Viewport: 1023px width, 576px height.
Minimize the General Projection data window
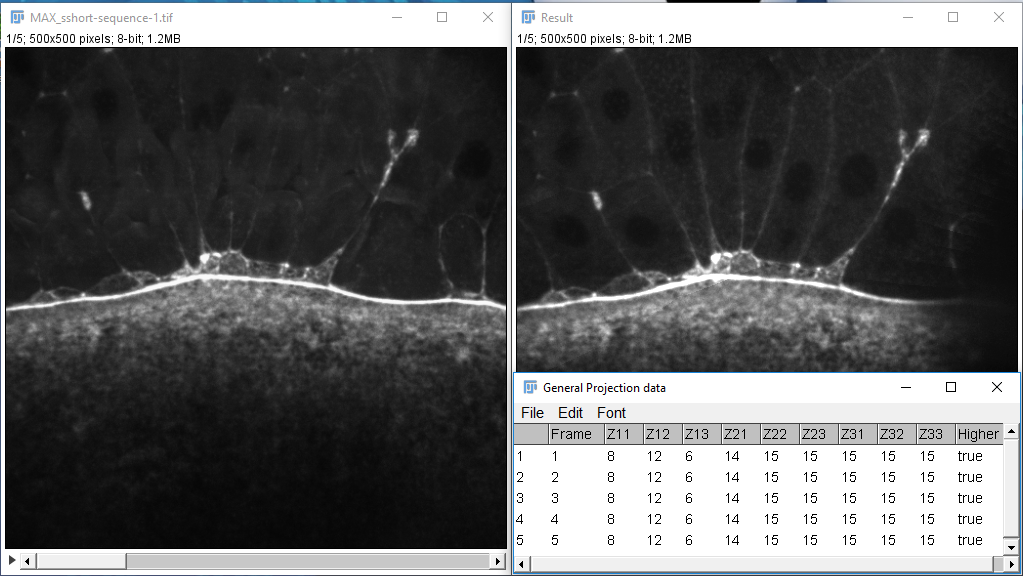905,387
